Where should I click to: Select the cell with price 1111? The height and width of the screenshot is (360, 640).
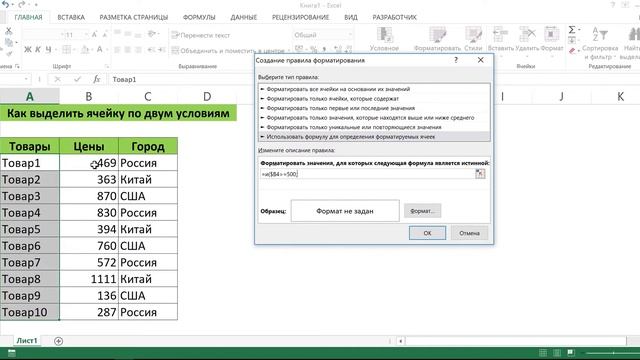(89, 279)
